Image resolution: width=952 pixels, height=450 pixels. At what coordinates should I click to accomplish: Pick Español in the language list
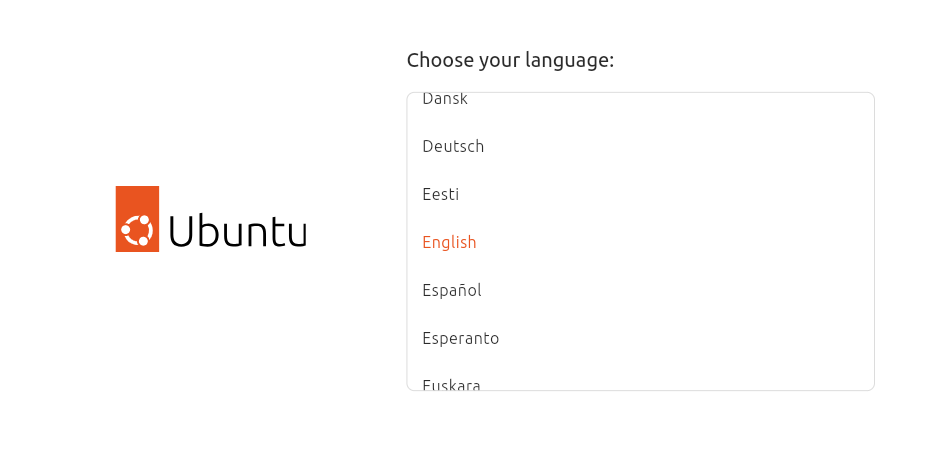coord(452,290)
